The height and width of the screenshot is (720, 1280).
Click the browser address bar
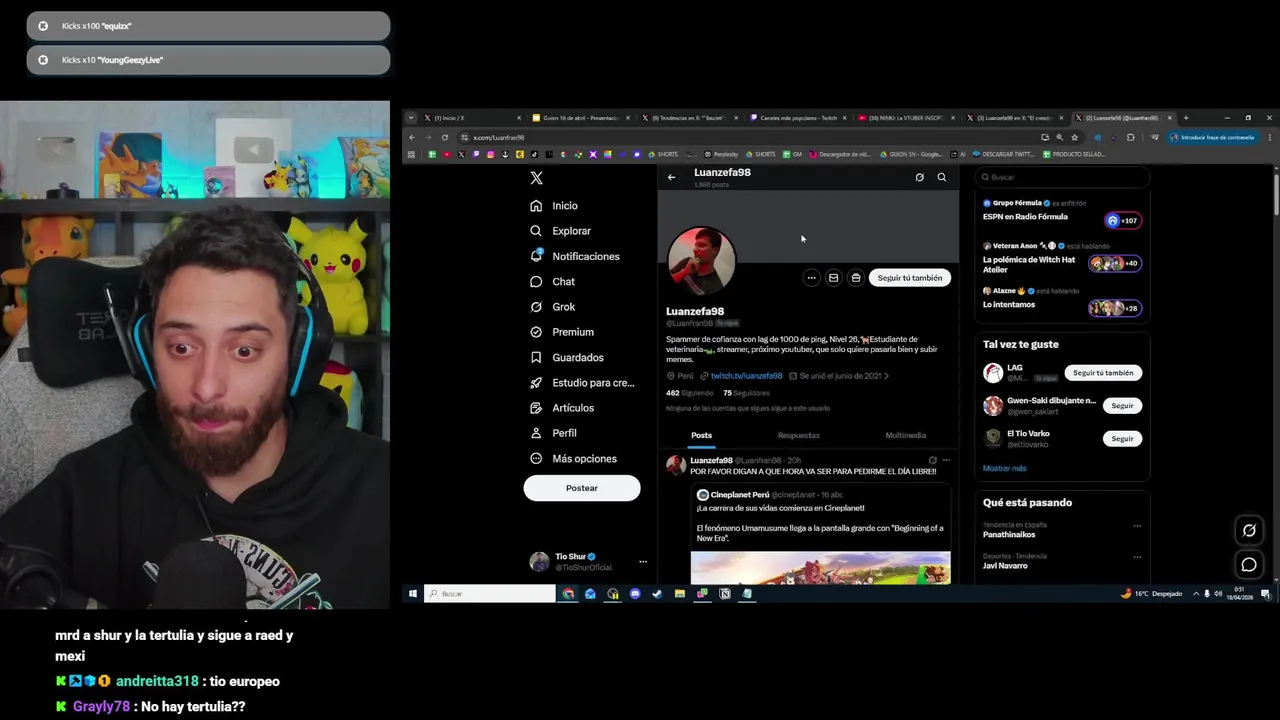pos(750,137)
